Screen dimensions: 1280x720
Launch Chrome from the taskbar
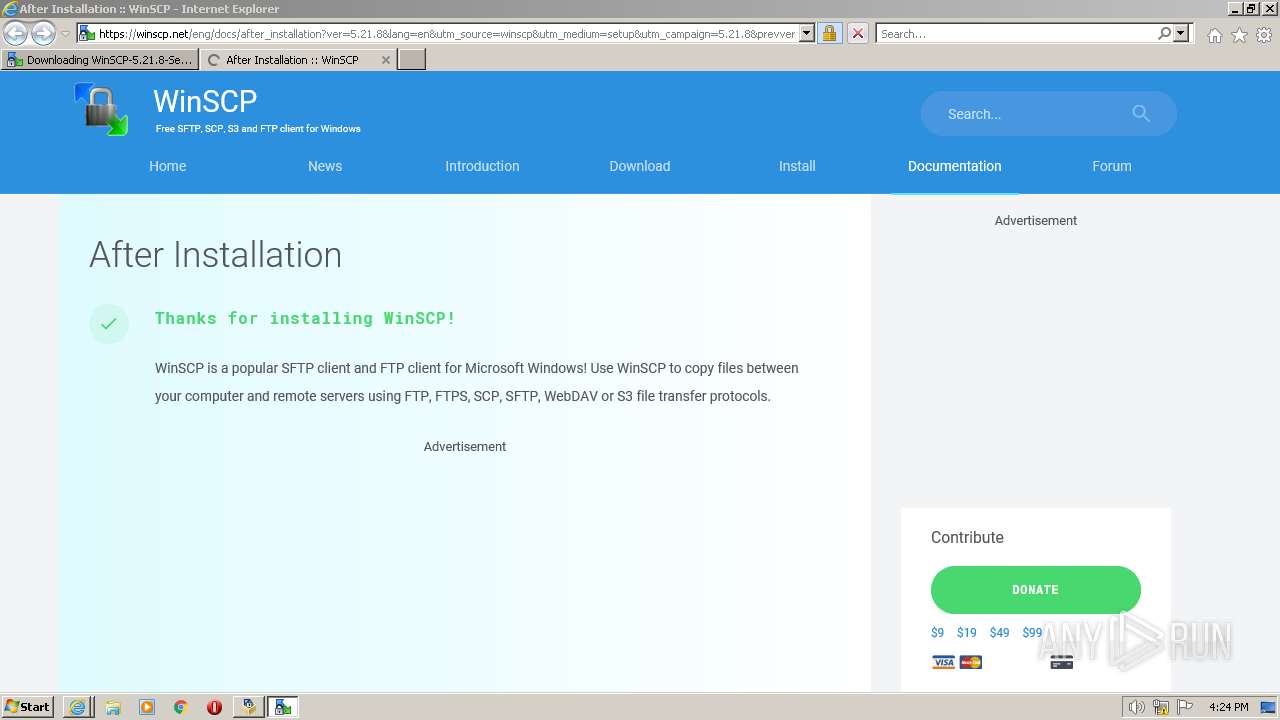coord(181,707)
